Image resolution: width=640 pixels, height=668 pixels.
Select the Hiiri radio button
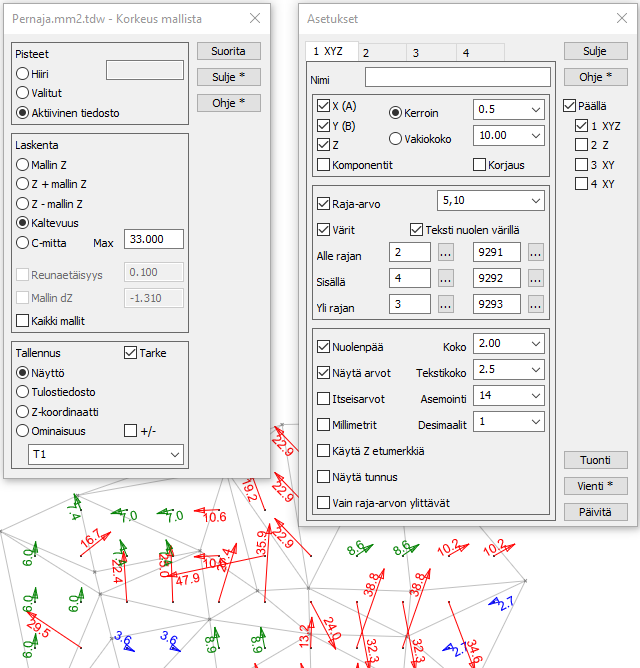(x=22, y=74)
